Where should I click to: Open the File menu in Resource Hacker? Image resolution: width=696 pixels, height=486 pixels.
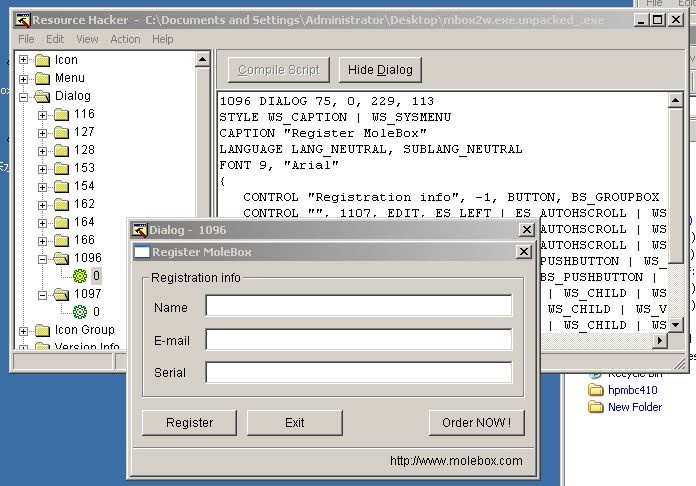[x=26, y=40]
